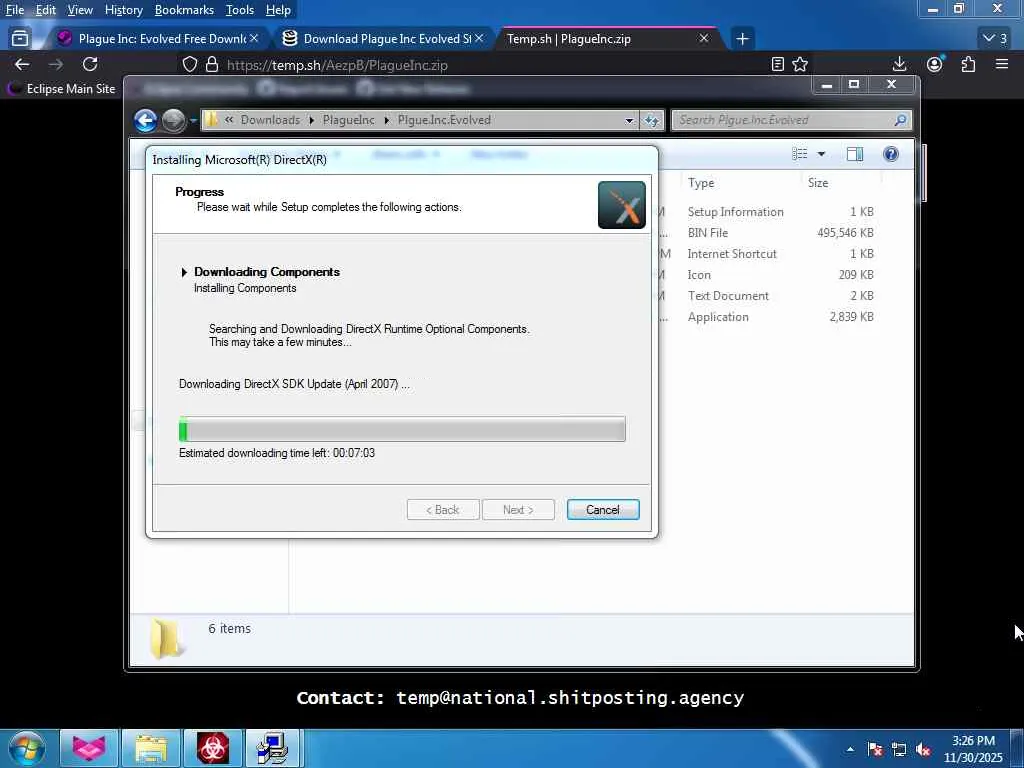Viewport: 1024px width, 768px height.
Task: Expand the breadcrumb overflow chevron
Action: [229, 120]
